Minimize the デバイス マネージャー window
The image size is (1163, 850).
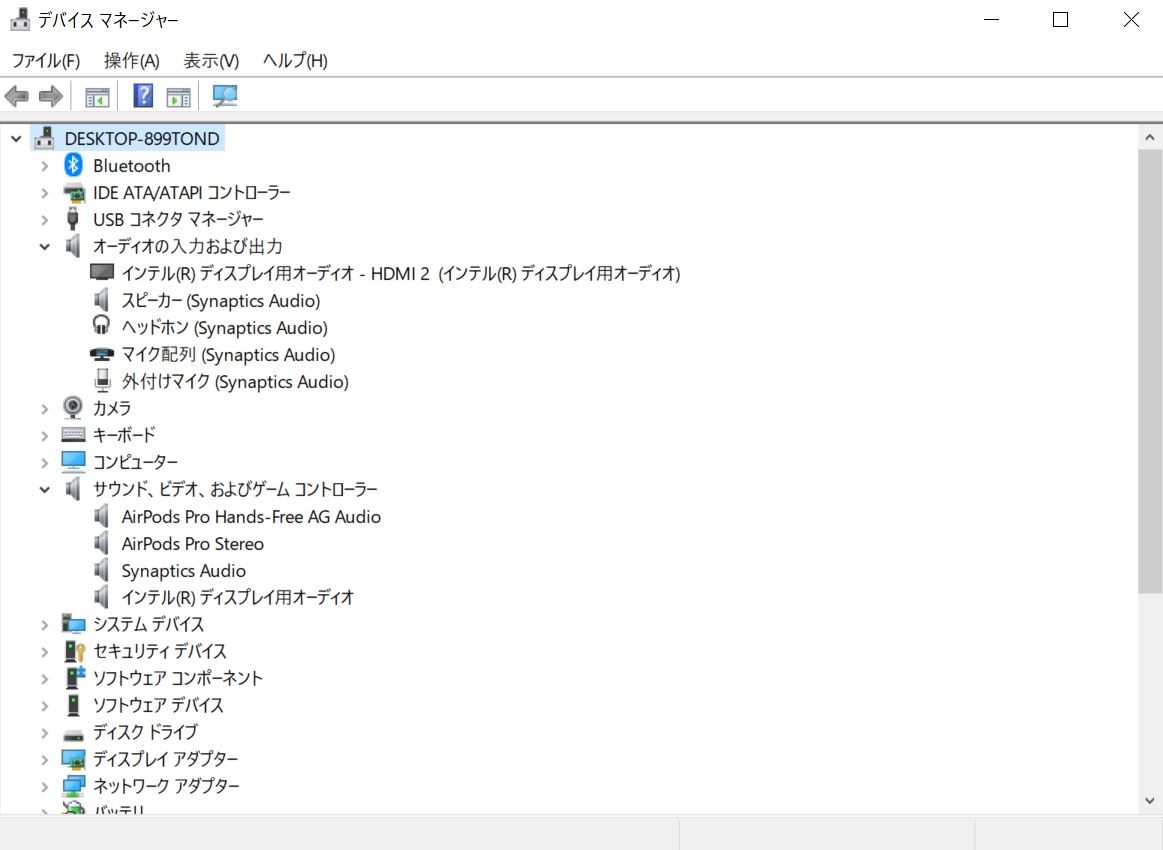[991, 20]
